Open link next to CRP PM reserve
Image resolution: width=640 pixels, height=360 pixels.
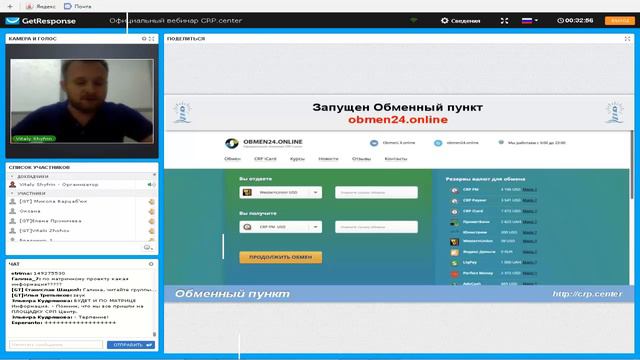[529, 190]
